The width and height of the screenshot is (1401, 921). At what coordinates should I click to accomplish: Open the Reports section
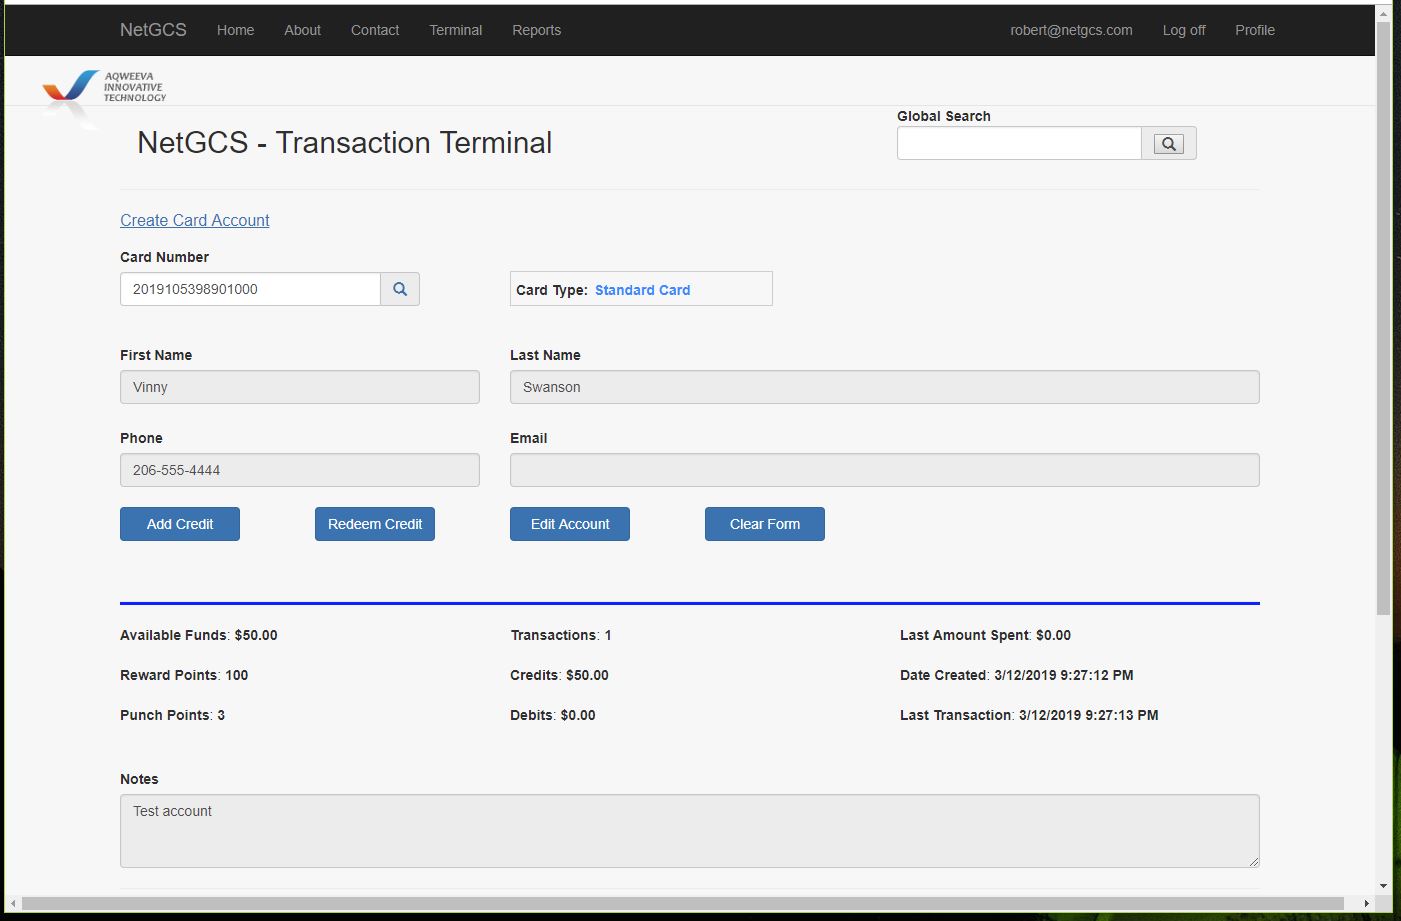[536, 30]
